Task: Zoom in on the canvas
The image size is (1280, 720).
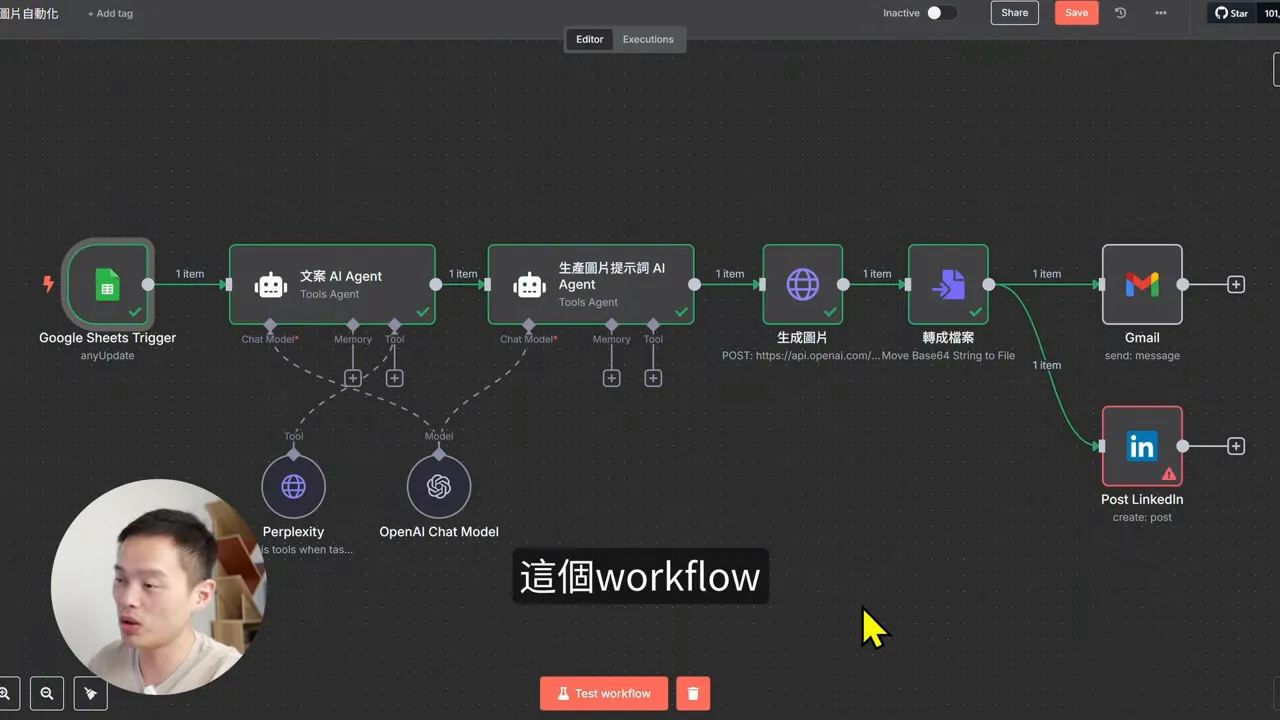Action: click(x=5, y=693)
